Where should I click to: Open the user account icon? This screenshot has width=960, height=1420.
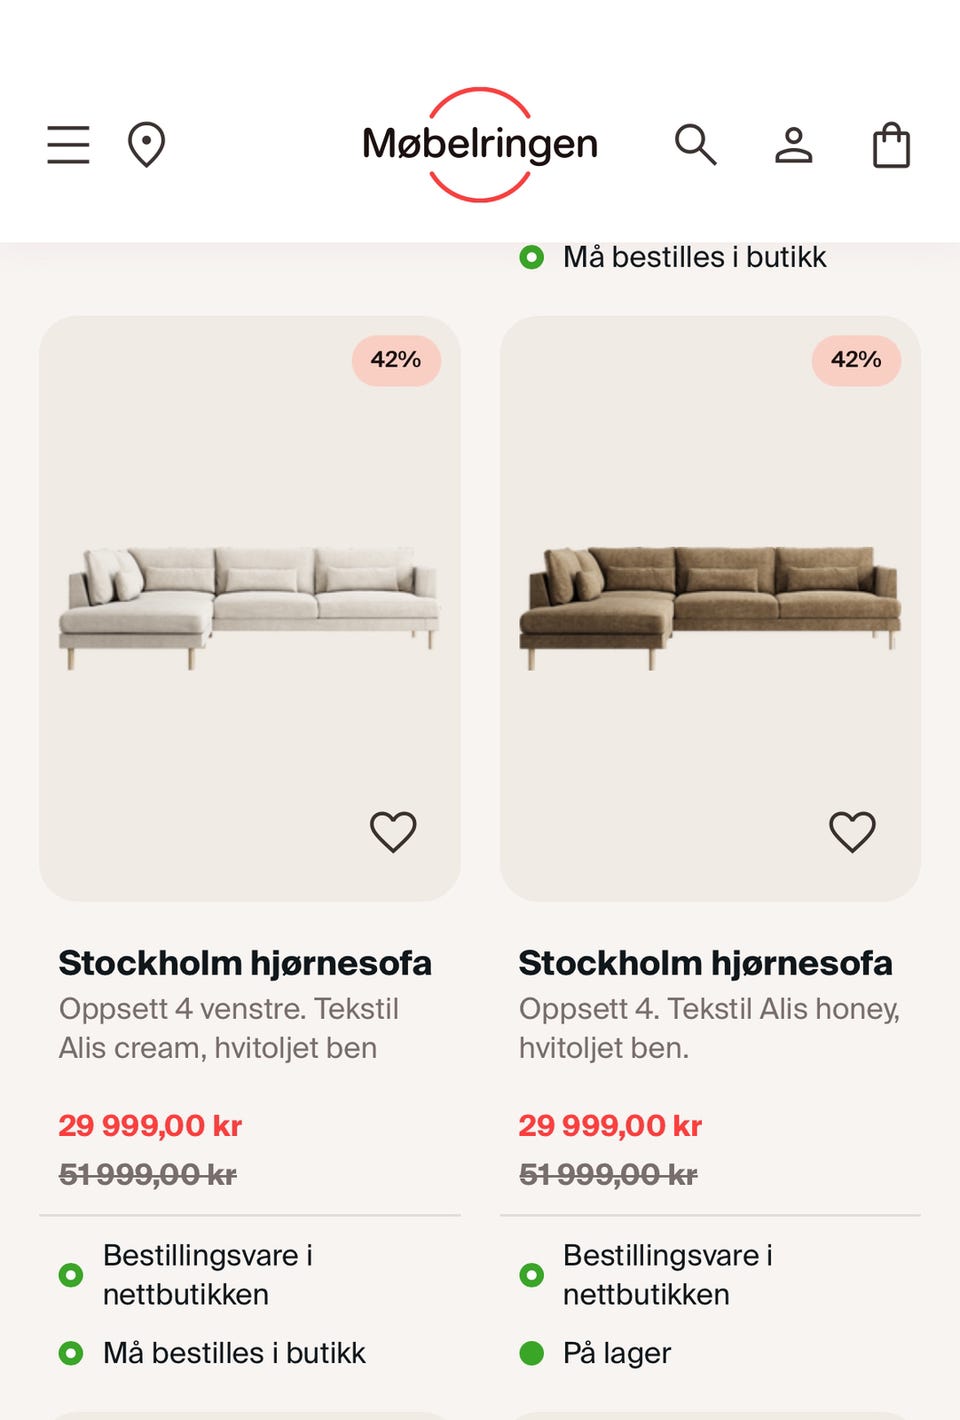point(794,145)
